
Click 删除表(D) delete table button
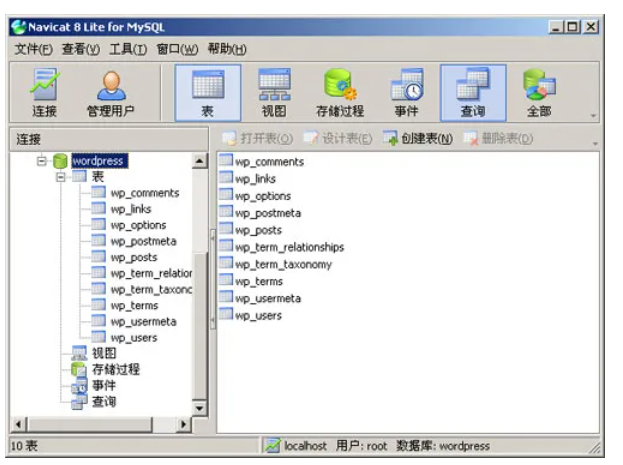498,138
